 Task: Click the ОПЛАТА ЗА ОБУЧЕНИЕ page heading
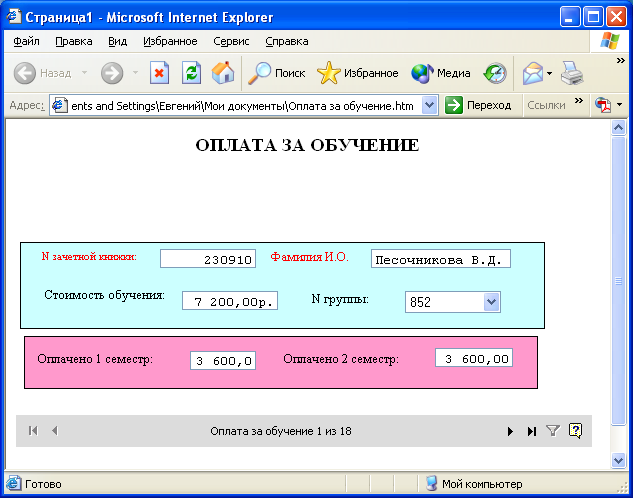[x=308, y=145]
